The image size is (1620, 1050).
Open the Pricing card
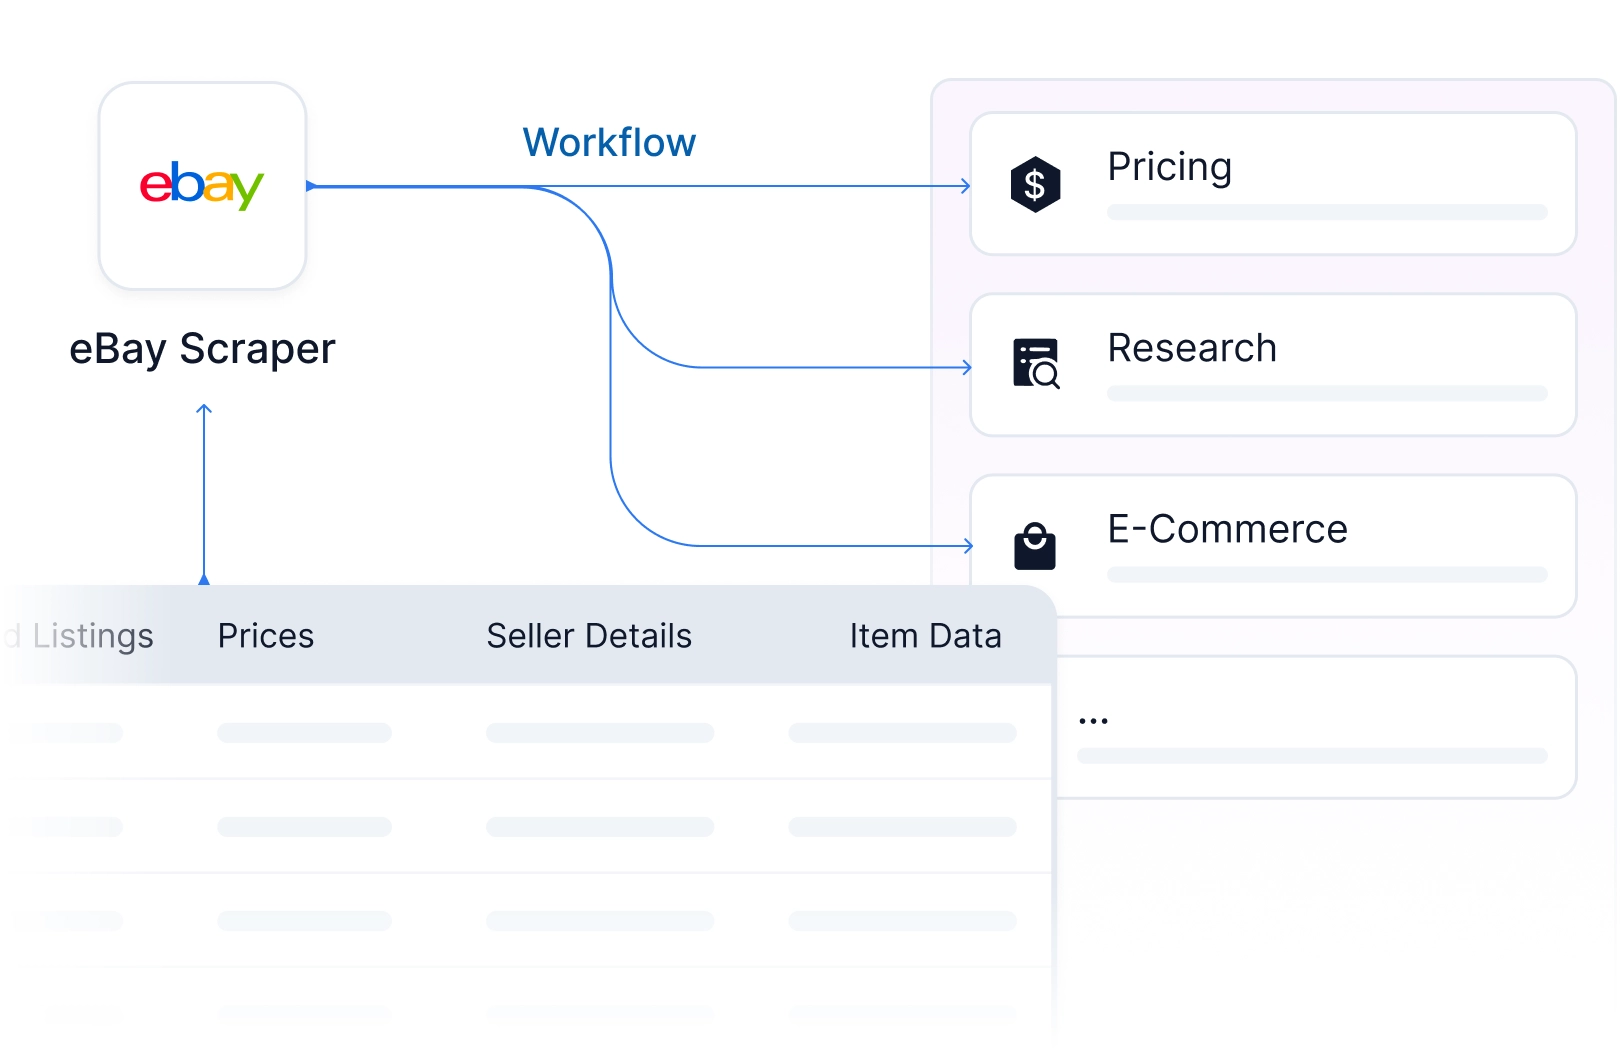(1273, 184)
